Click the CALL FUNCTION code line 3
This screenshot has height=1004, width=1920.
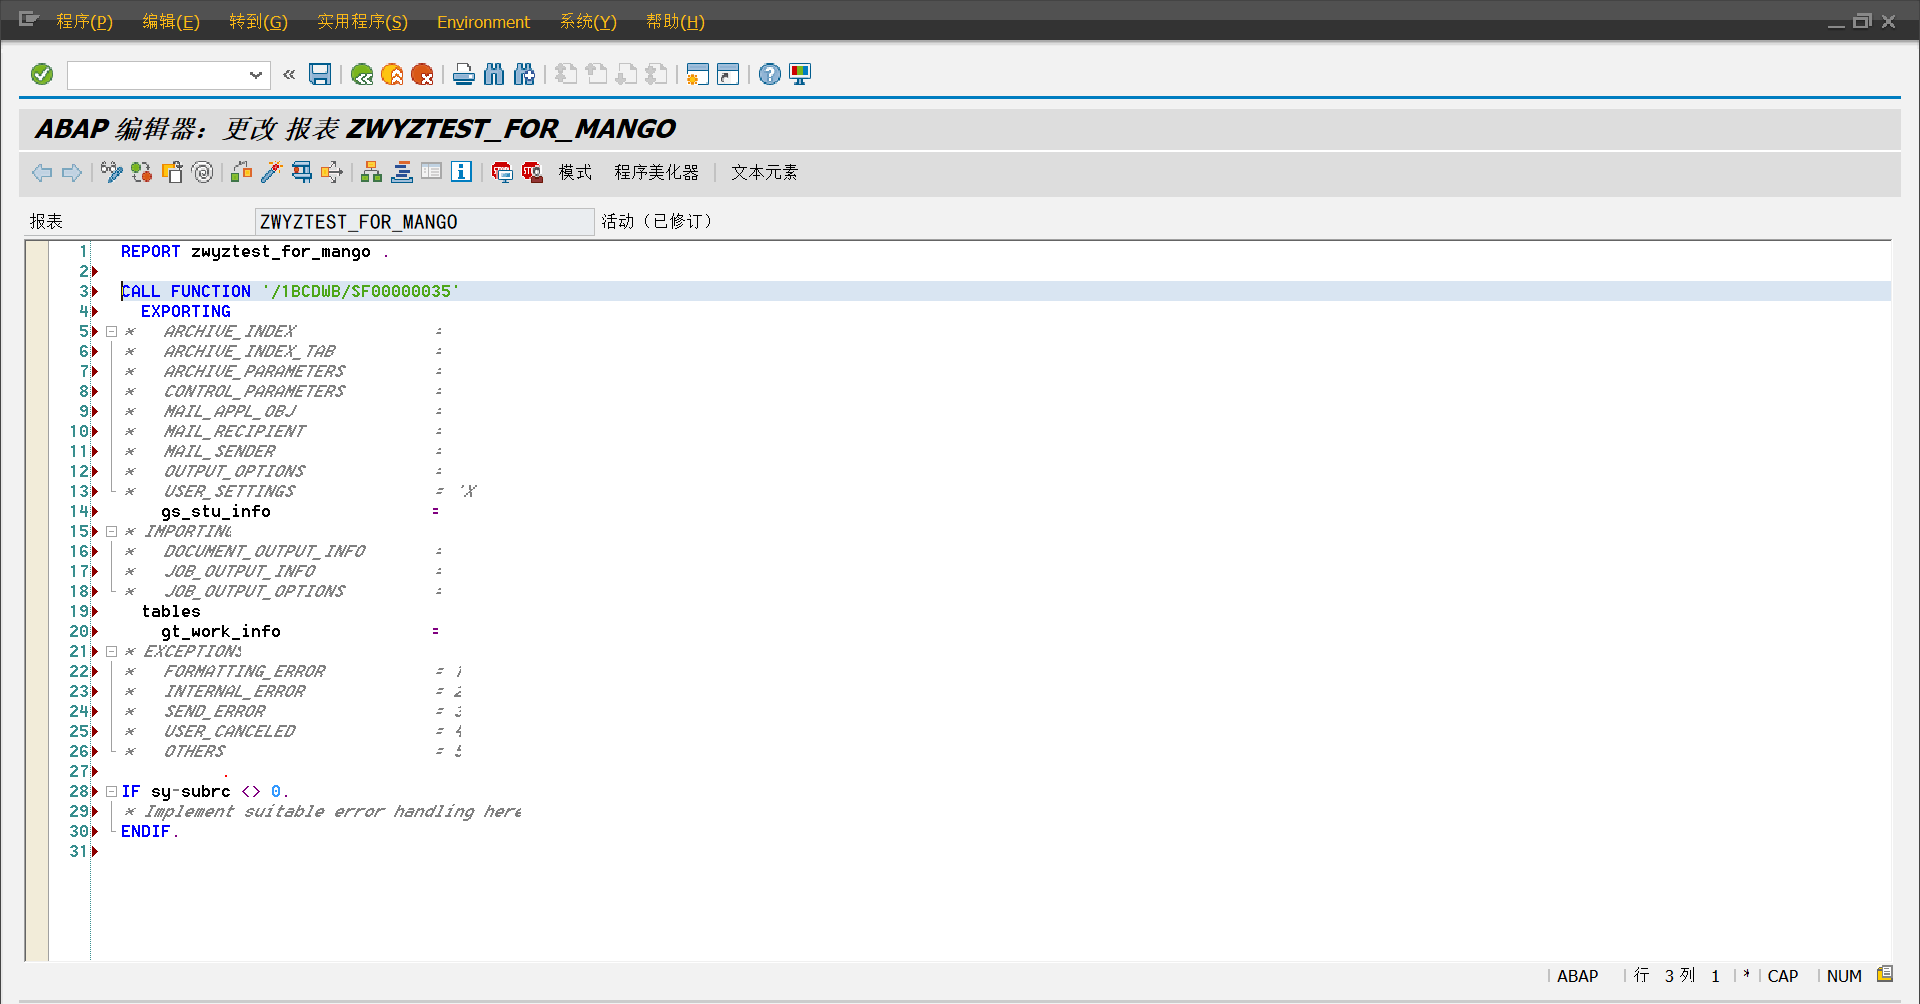290,291
